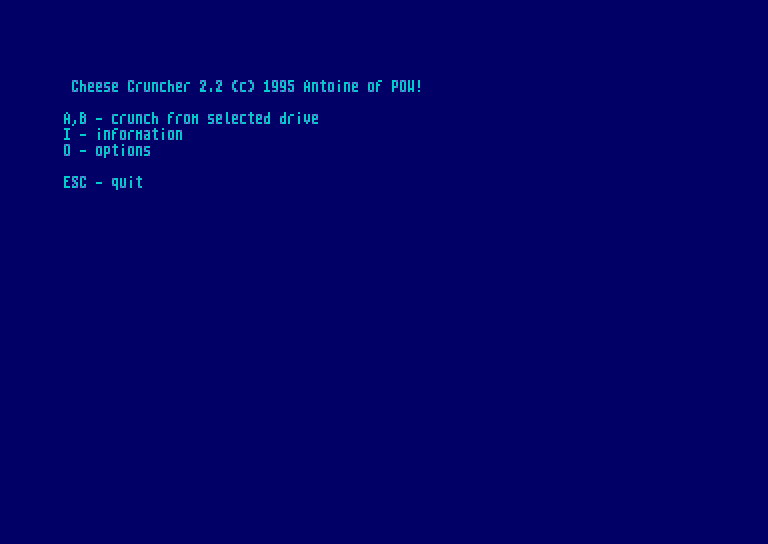The height and width of the screenshot is (544, 768).
Task: Click the word 'options'
Action: pyautogui.click(x=123, y=151)
